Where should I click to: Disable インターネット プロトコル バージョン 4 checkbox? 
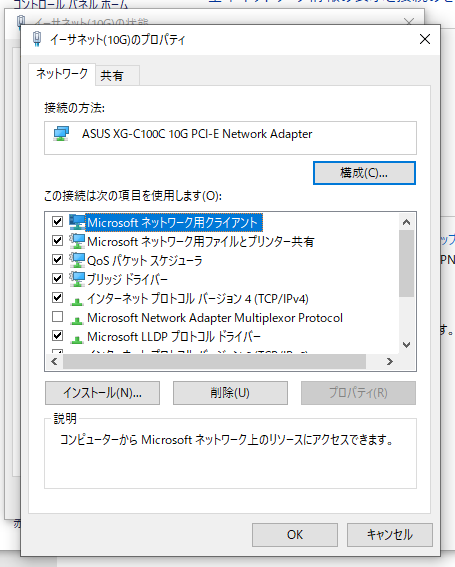pos(58,298)
